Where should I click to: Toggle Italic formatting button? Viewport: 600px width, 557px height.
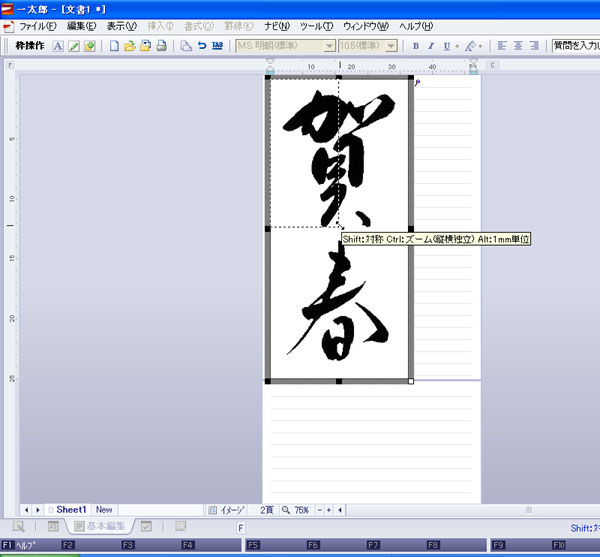click(x=430, y=46)
